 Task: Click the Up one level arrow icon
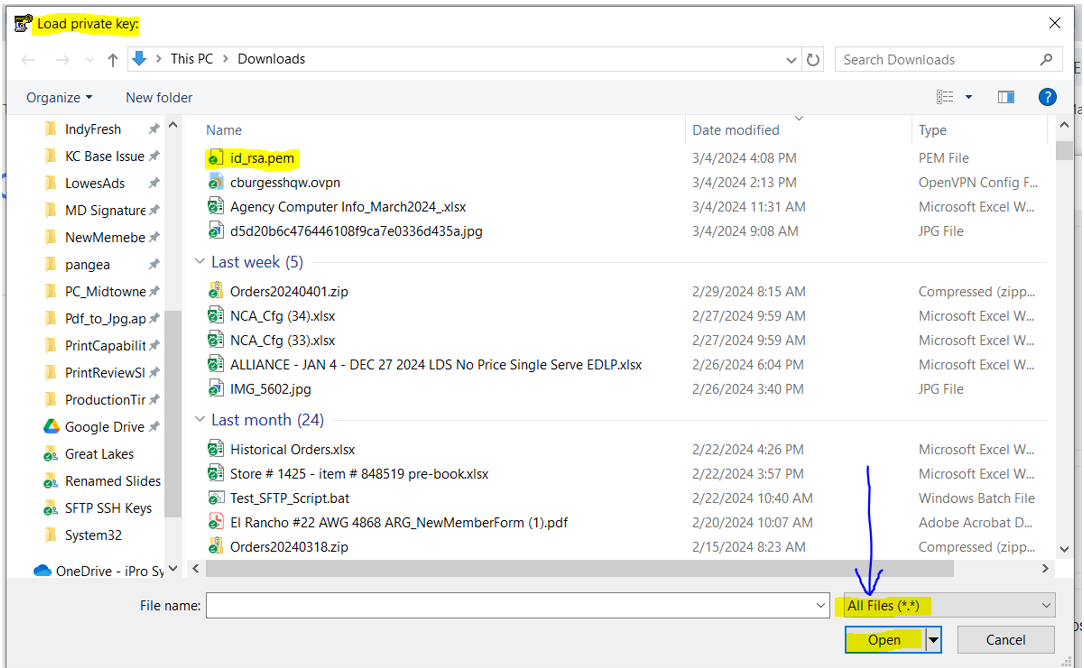(113, 60)
